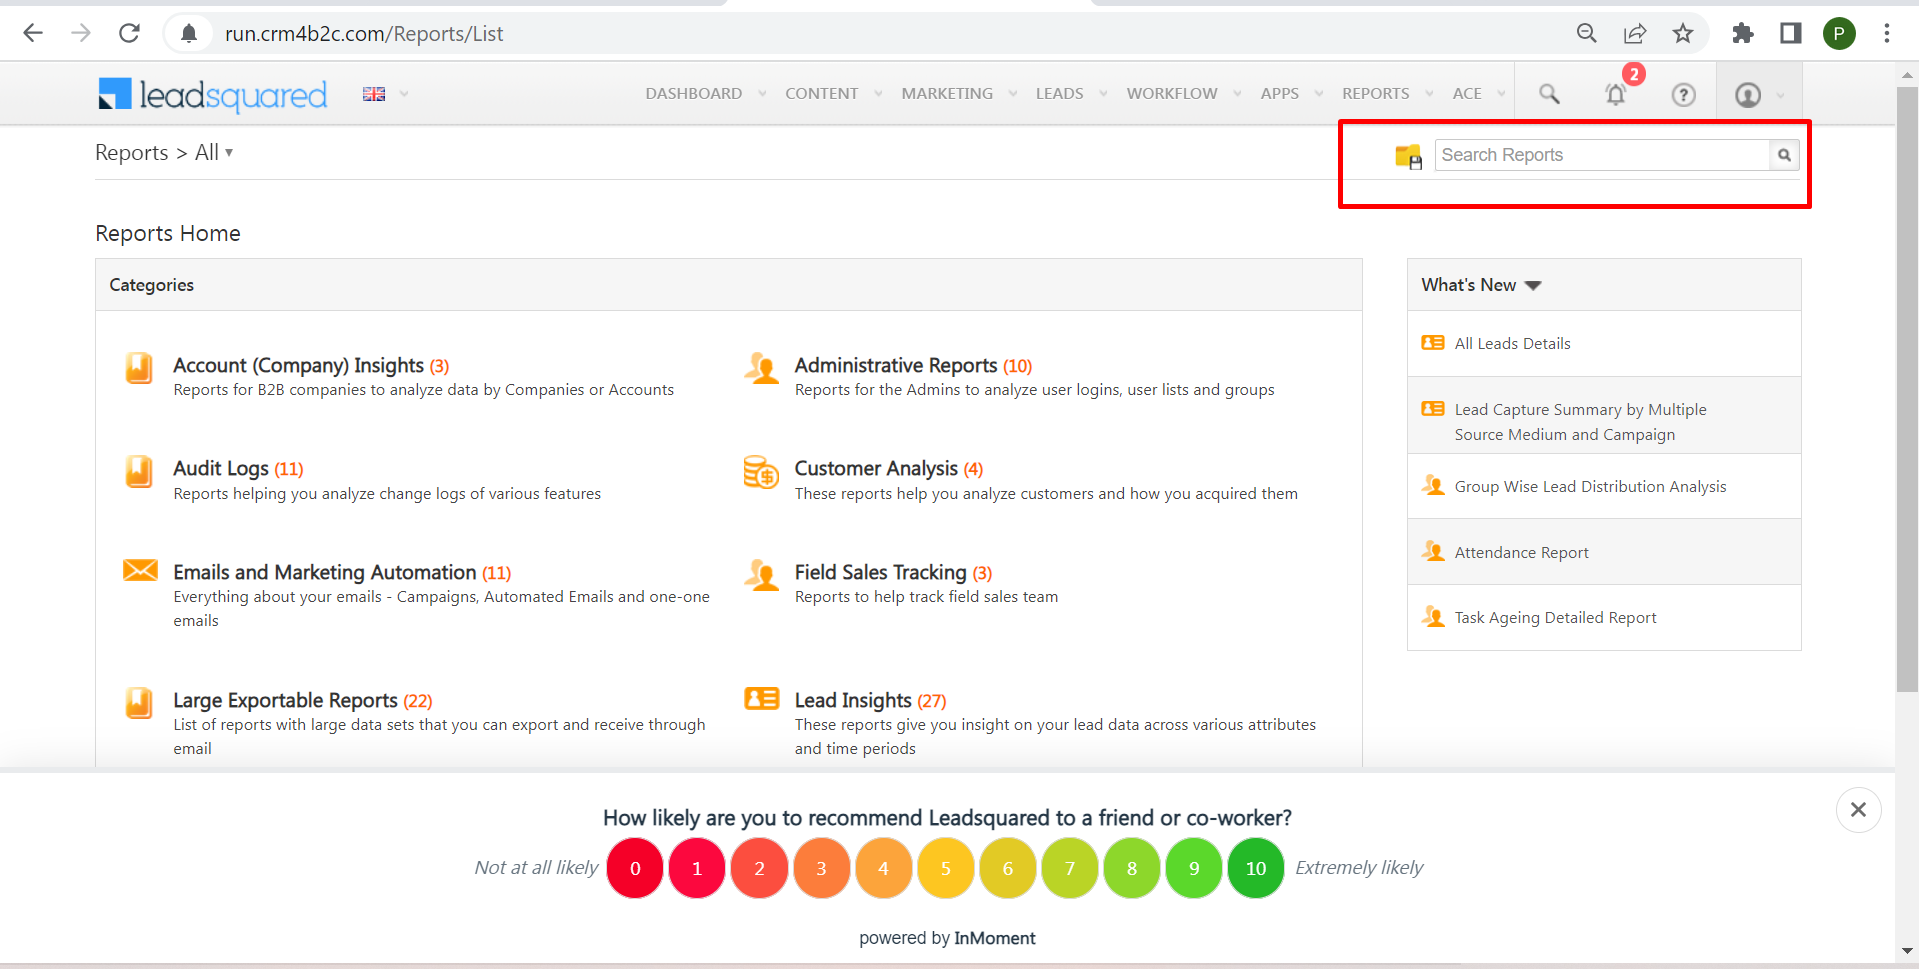Expand the user profile dropdown arrow

[1780, 95]
